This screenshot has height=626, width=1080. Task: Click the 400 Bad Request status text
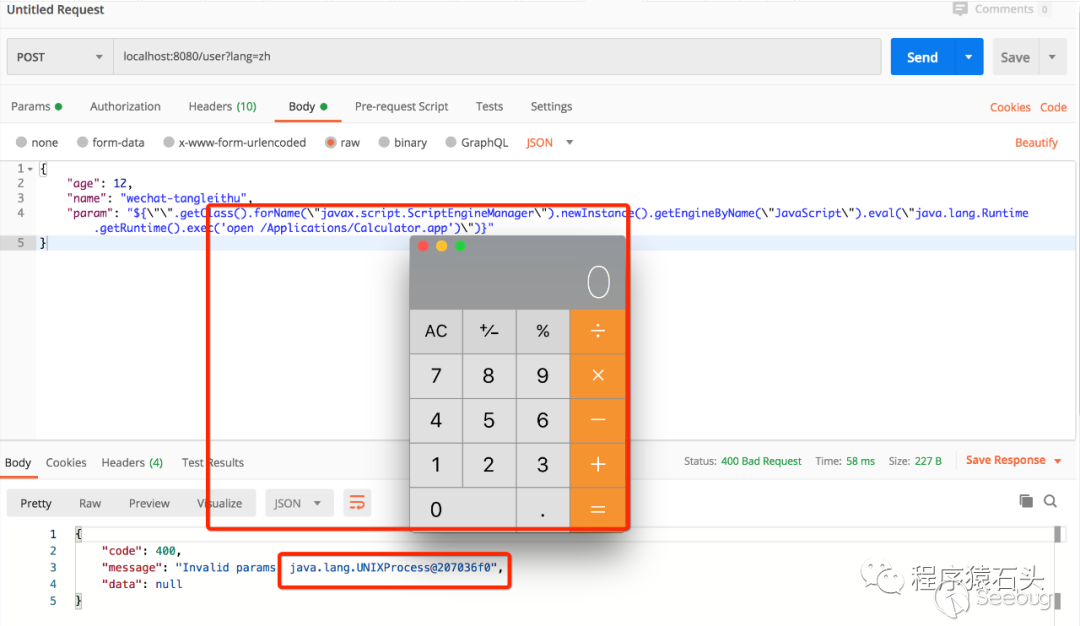pos(761,461)
